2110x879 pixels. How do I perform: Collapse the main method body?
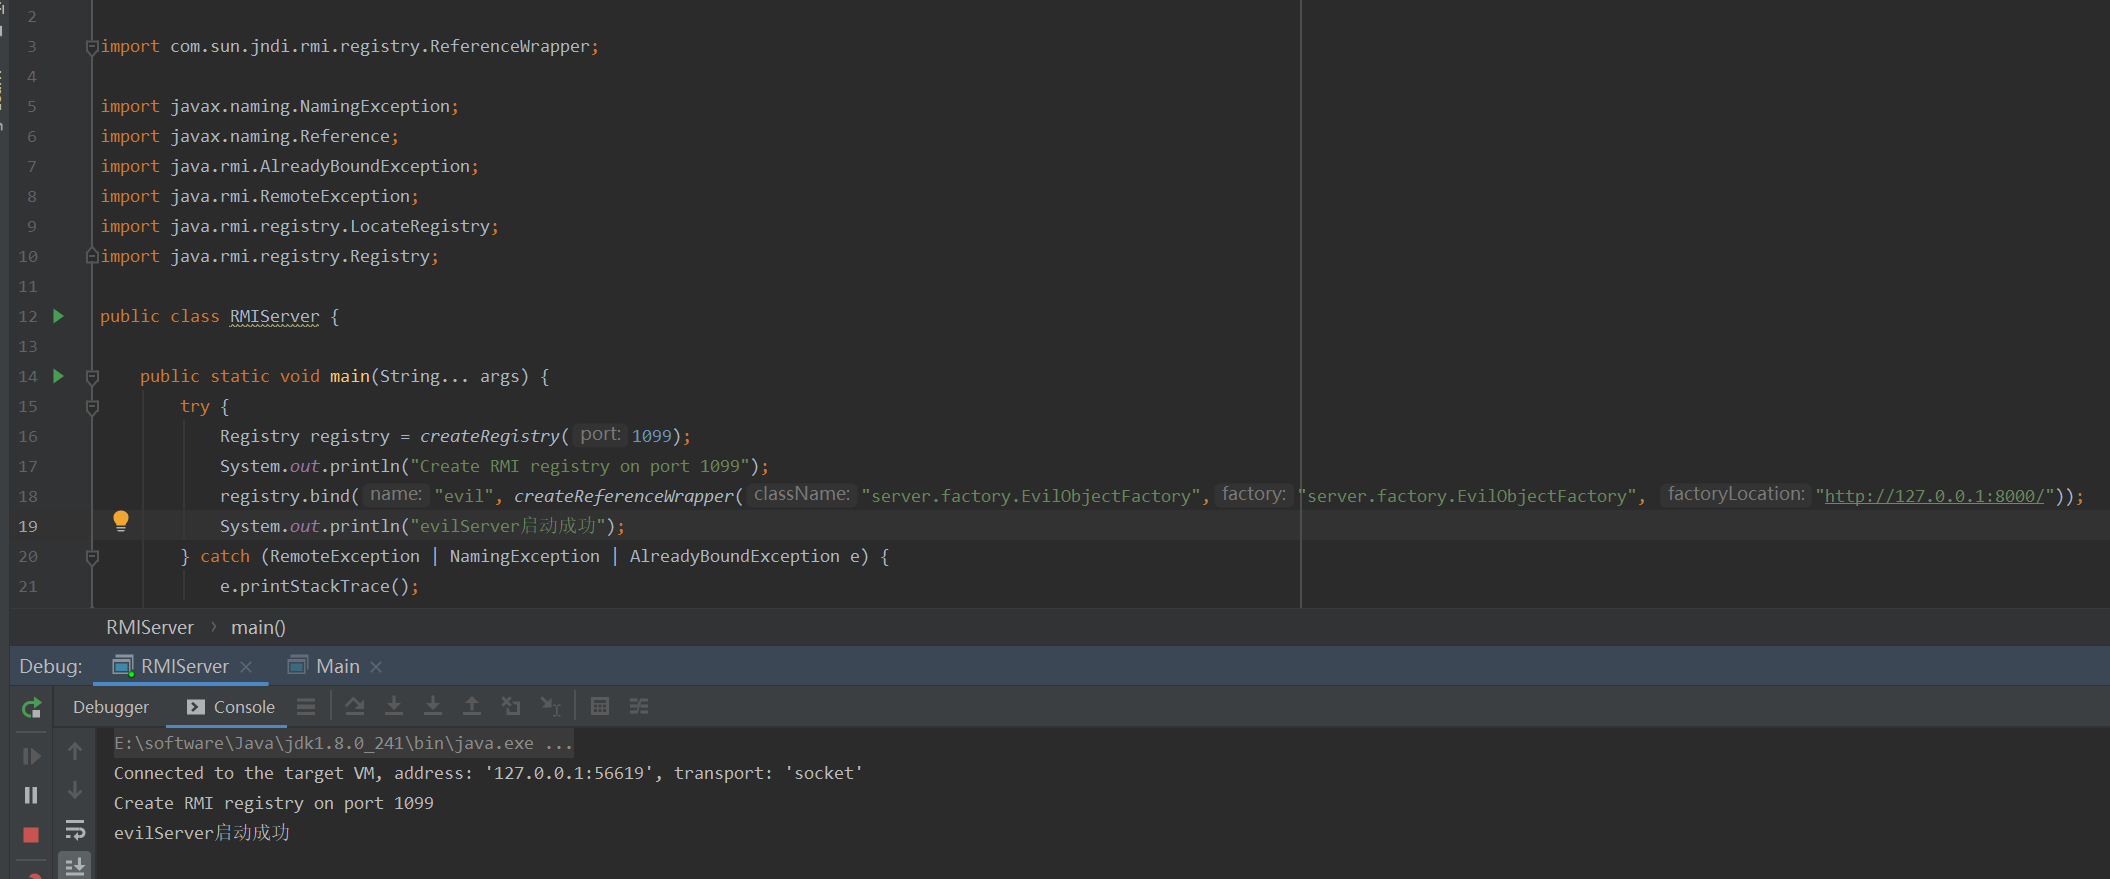pyautogui.click(x=92, y=377)
